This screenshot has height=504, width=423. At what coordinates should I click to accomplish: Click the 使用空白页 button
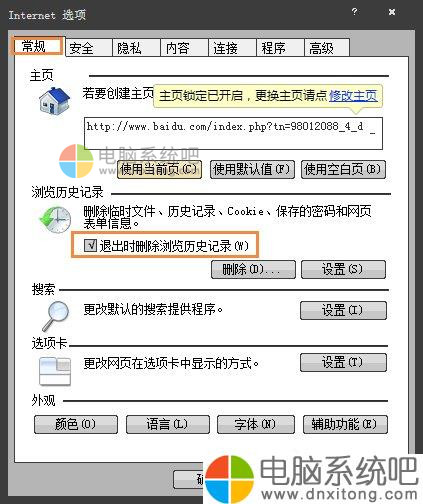(343, 169)
